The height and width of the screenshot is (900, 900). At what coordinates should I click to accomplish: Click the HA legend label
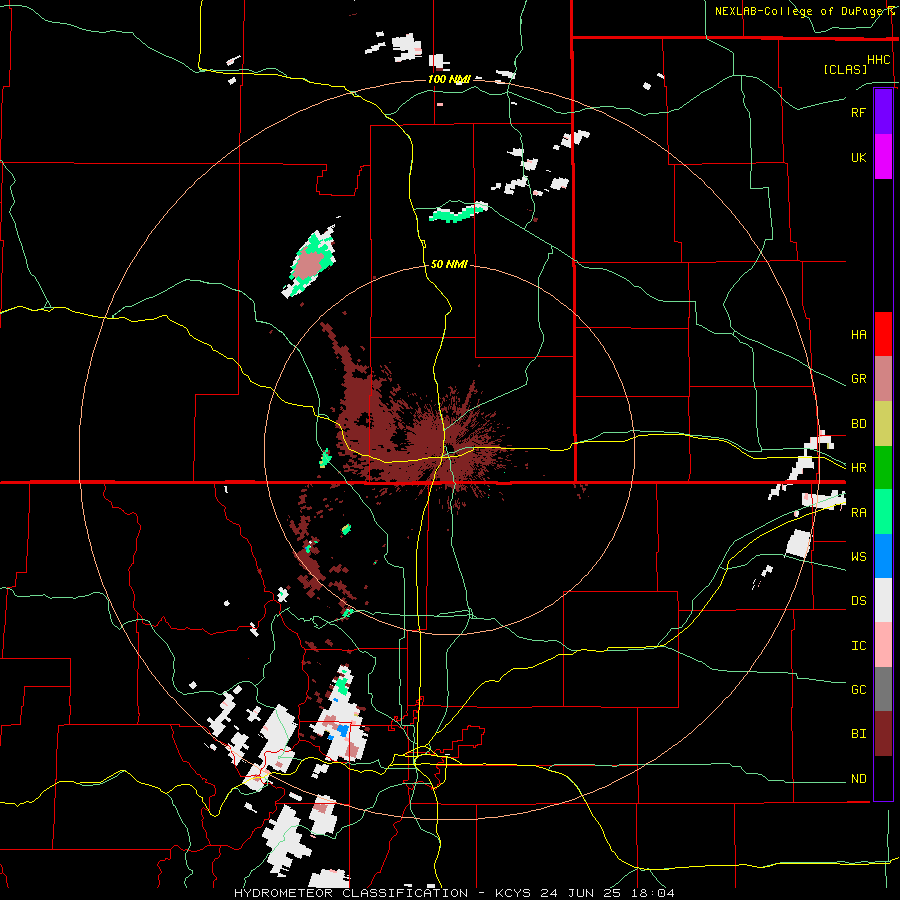pyautogui.click(x=858, y=335)
